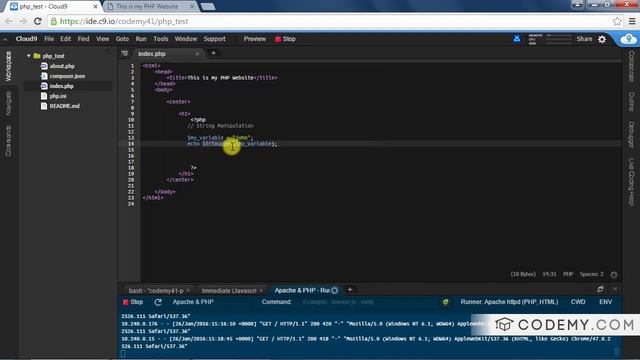Open about.php in the file tree
The image size is (640, 360).
click(x=62, y=66)
